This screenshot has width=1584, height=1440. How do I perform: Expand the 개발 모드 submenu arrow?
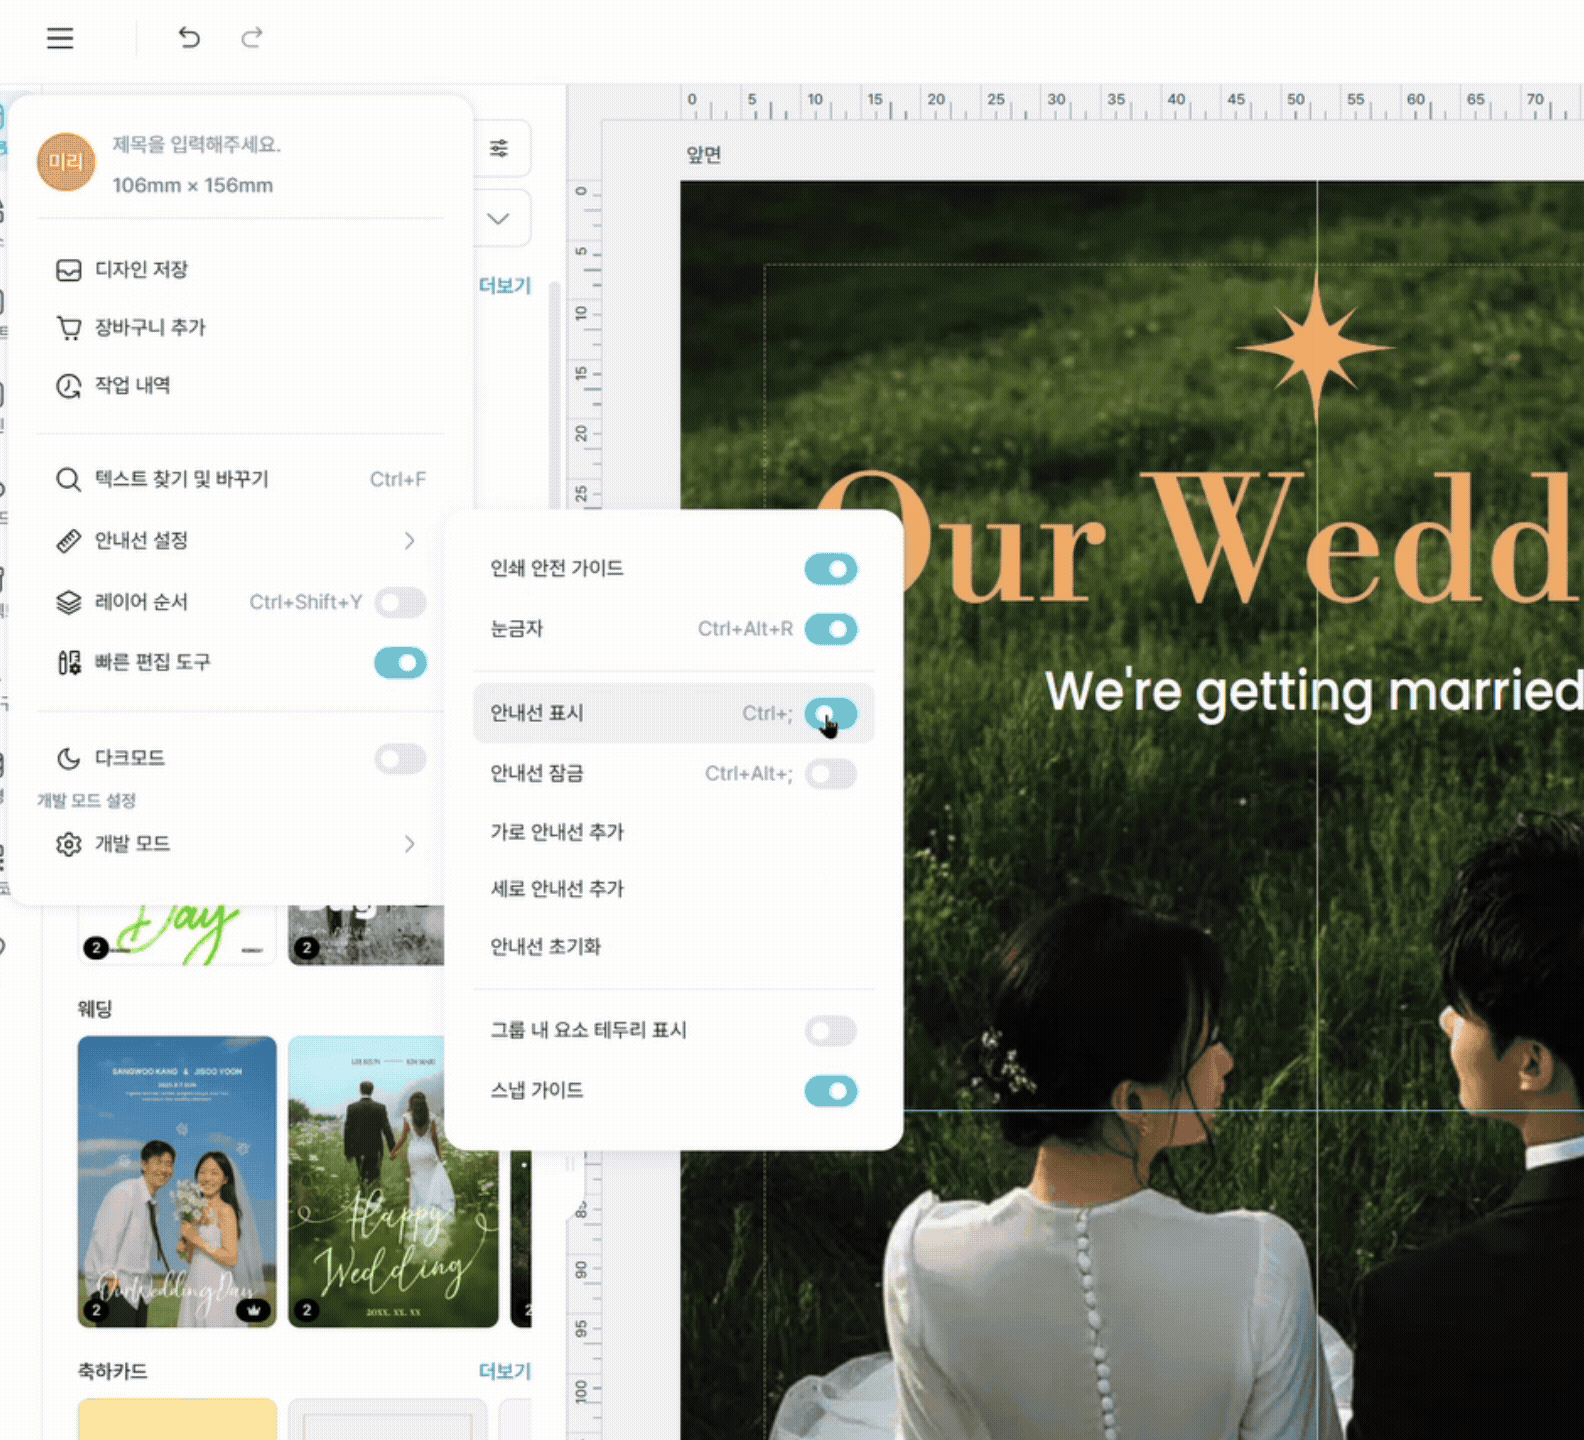(409, 844)
